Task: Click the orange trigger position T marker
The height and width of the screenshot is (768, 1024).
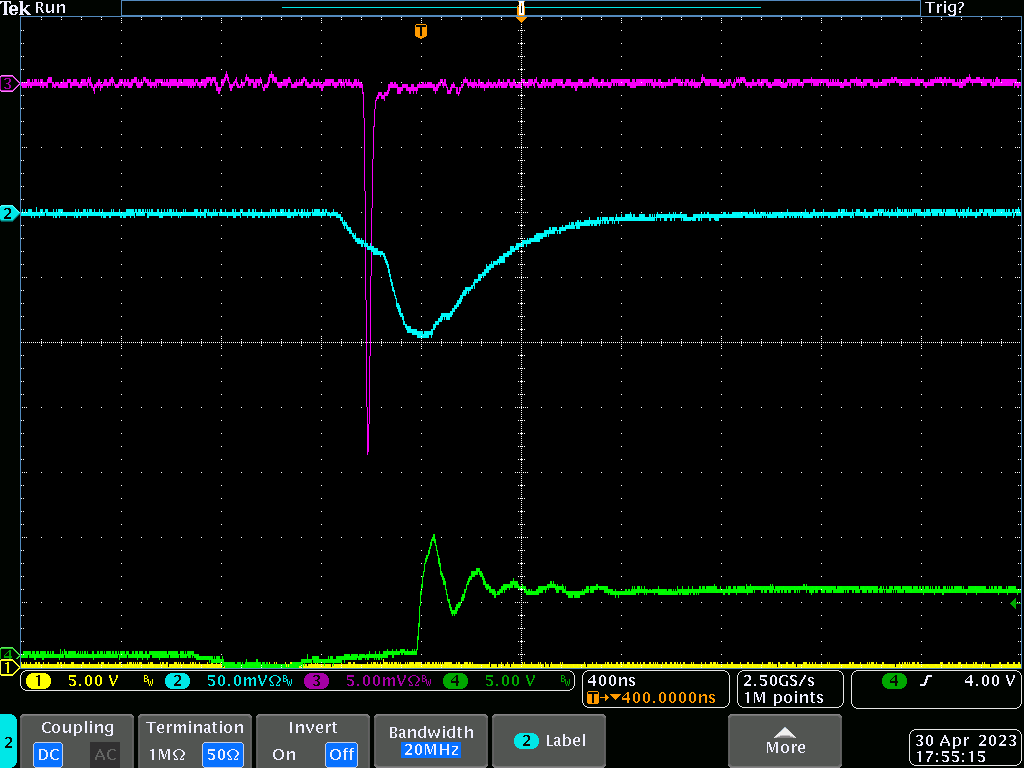Action: click(x=421, y=32)
